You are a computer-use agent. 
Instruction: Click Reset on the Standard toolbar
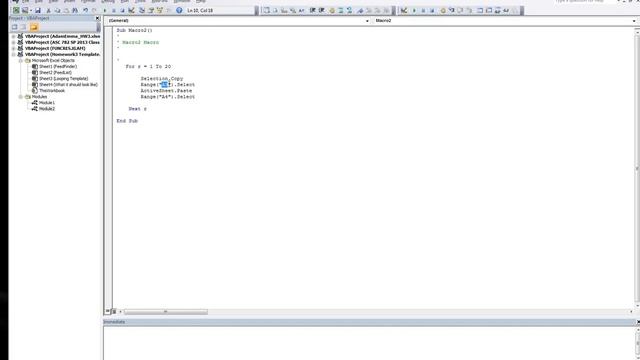[x=122, y=10]
